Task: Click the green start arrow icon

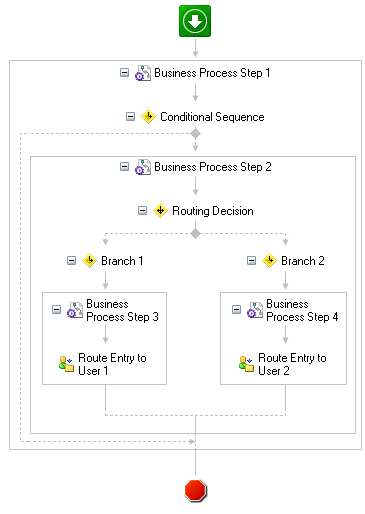Action: pyautogui.click(x=195, y=21)
